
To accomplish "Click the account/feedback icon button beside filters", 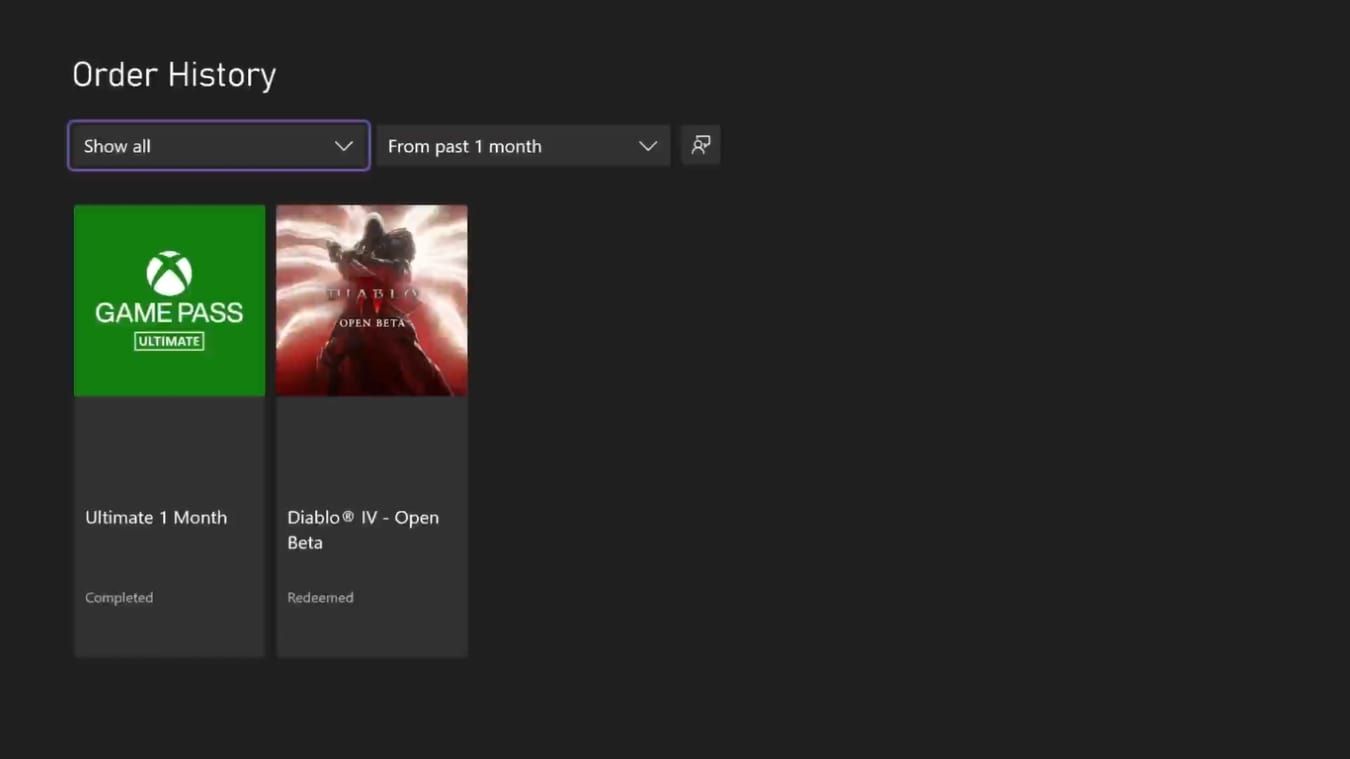I will [x=701, y=146].
